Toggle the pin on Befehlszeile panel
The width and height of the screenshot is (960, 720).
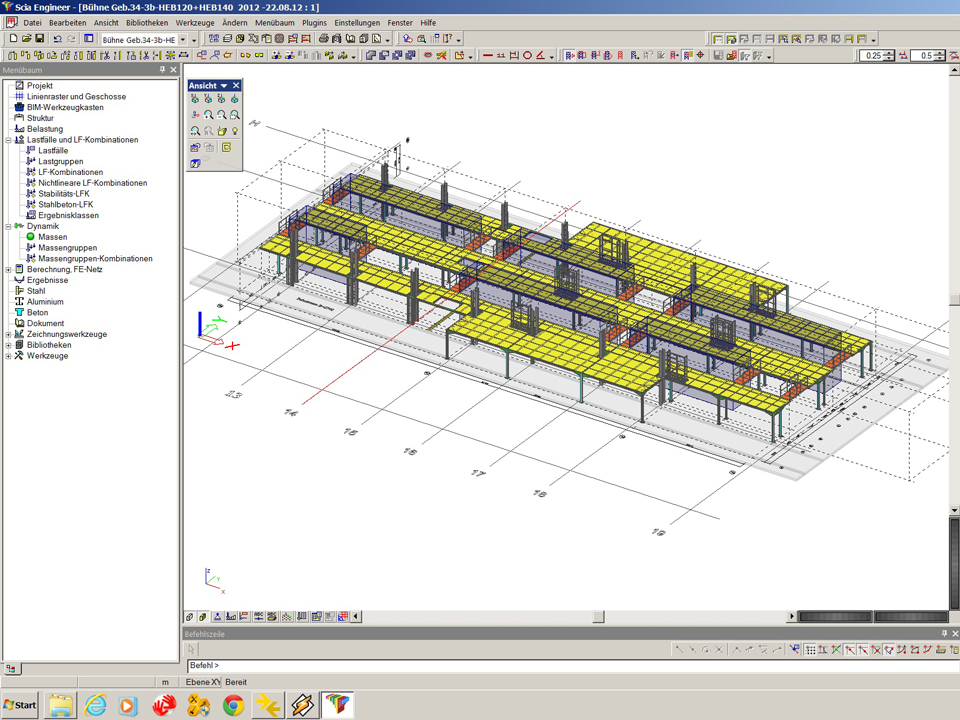pos(944,634)
